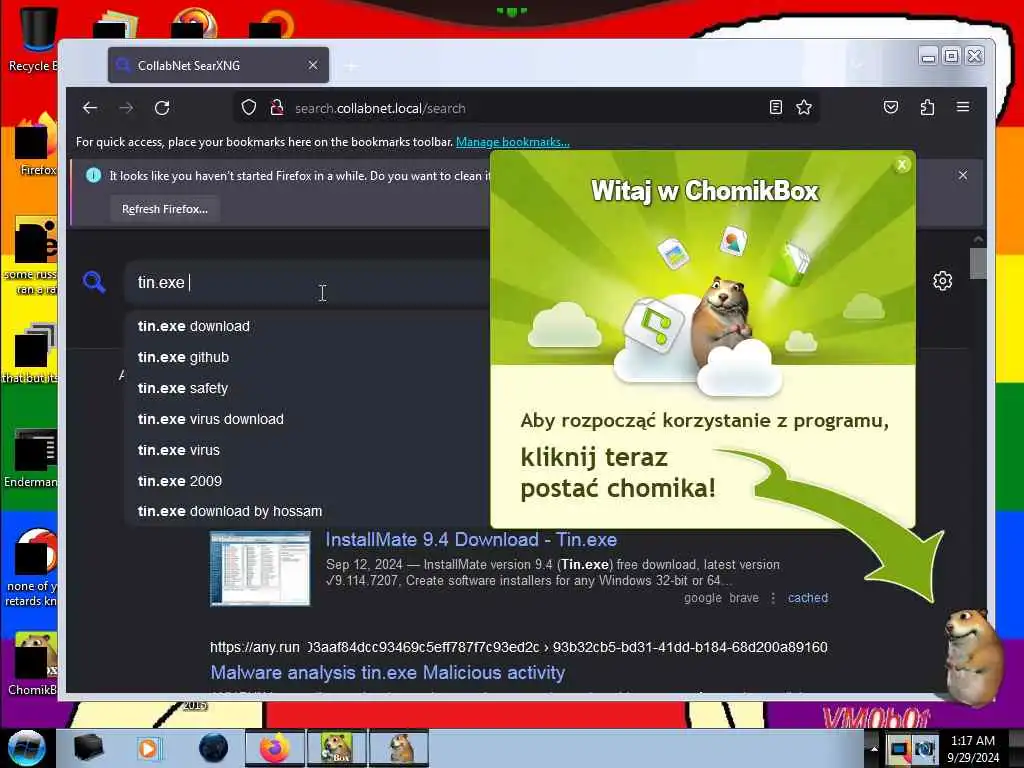Click the tin.exe search input field
1024x768 pixels.
[x=307, y=282]
